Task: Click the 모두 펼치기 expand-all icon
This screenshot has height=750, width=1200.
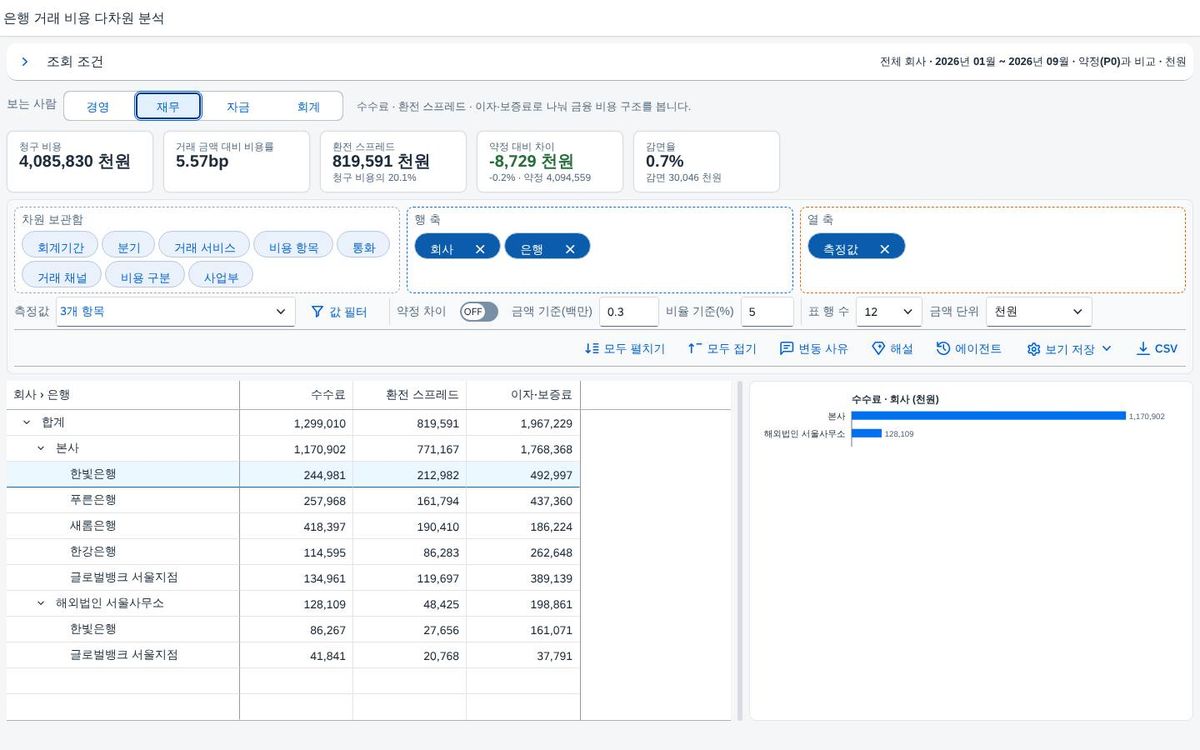Action: point(591,349)
